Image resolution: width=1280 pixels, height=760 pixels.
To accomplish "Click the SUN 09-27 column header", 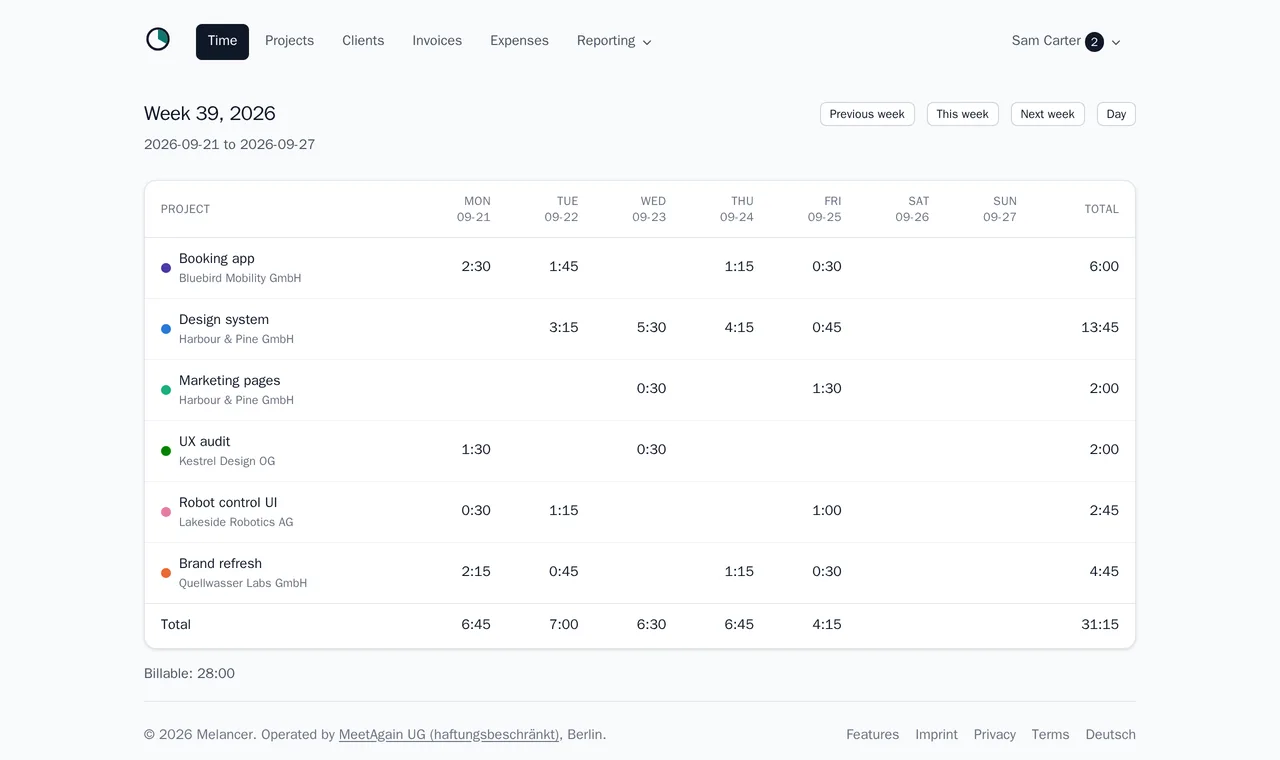I will tap(1000, 209).
